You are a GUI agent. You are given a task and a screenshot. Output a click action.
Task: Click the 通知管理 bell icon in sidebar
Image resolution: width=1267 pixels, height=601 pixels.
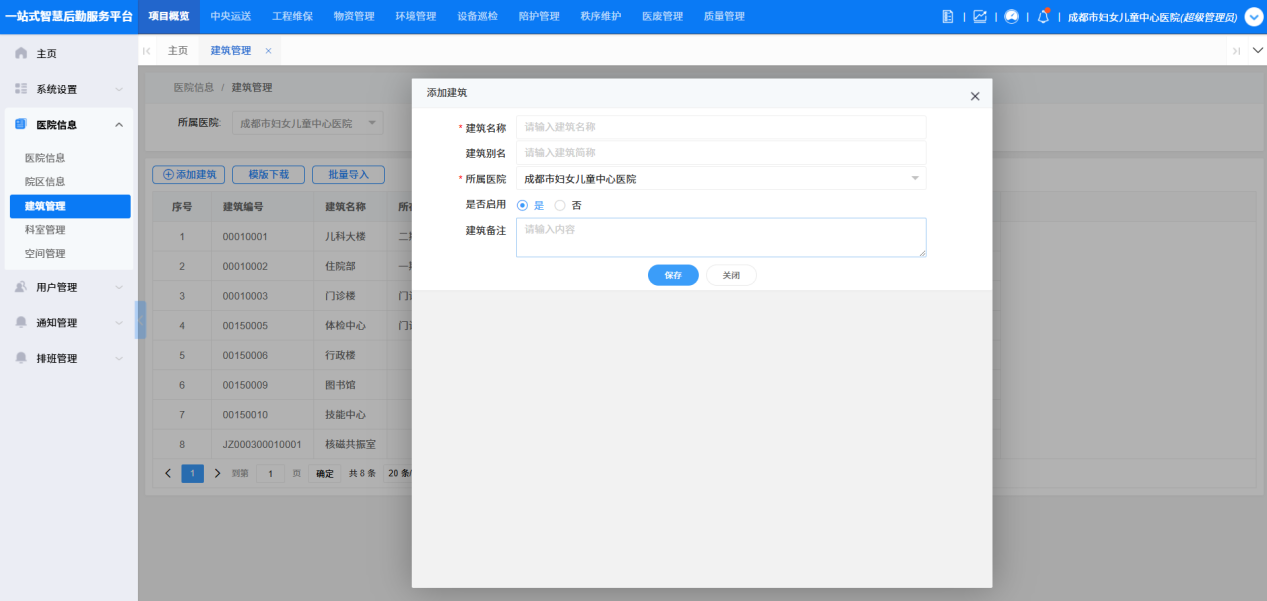point(21,322)
